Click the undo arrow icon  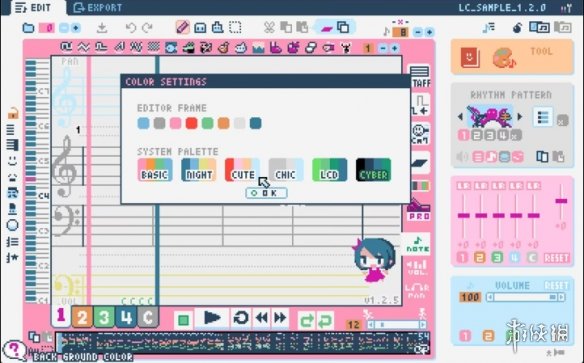pyautogui.click(x=131, y=28)
